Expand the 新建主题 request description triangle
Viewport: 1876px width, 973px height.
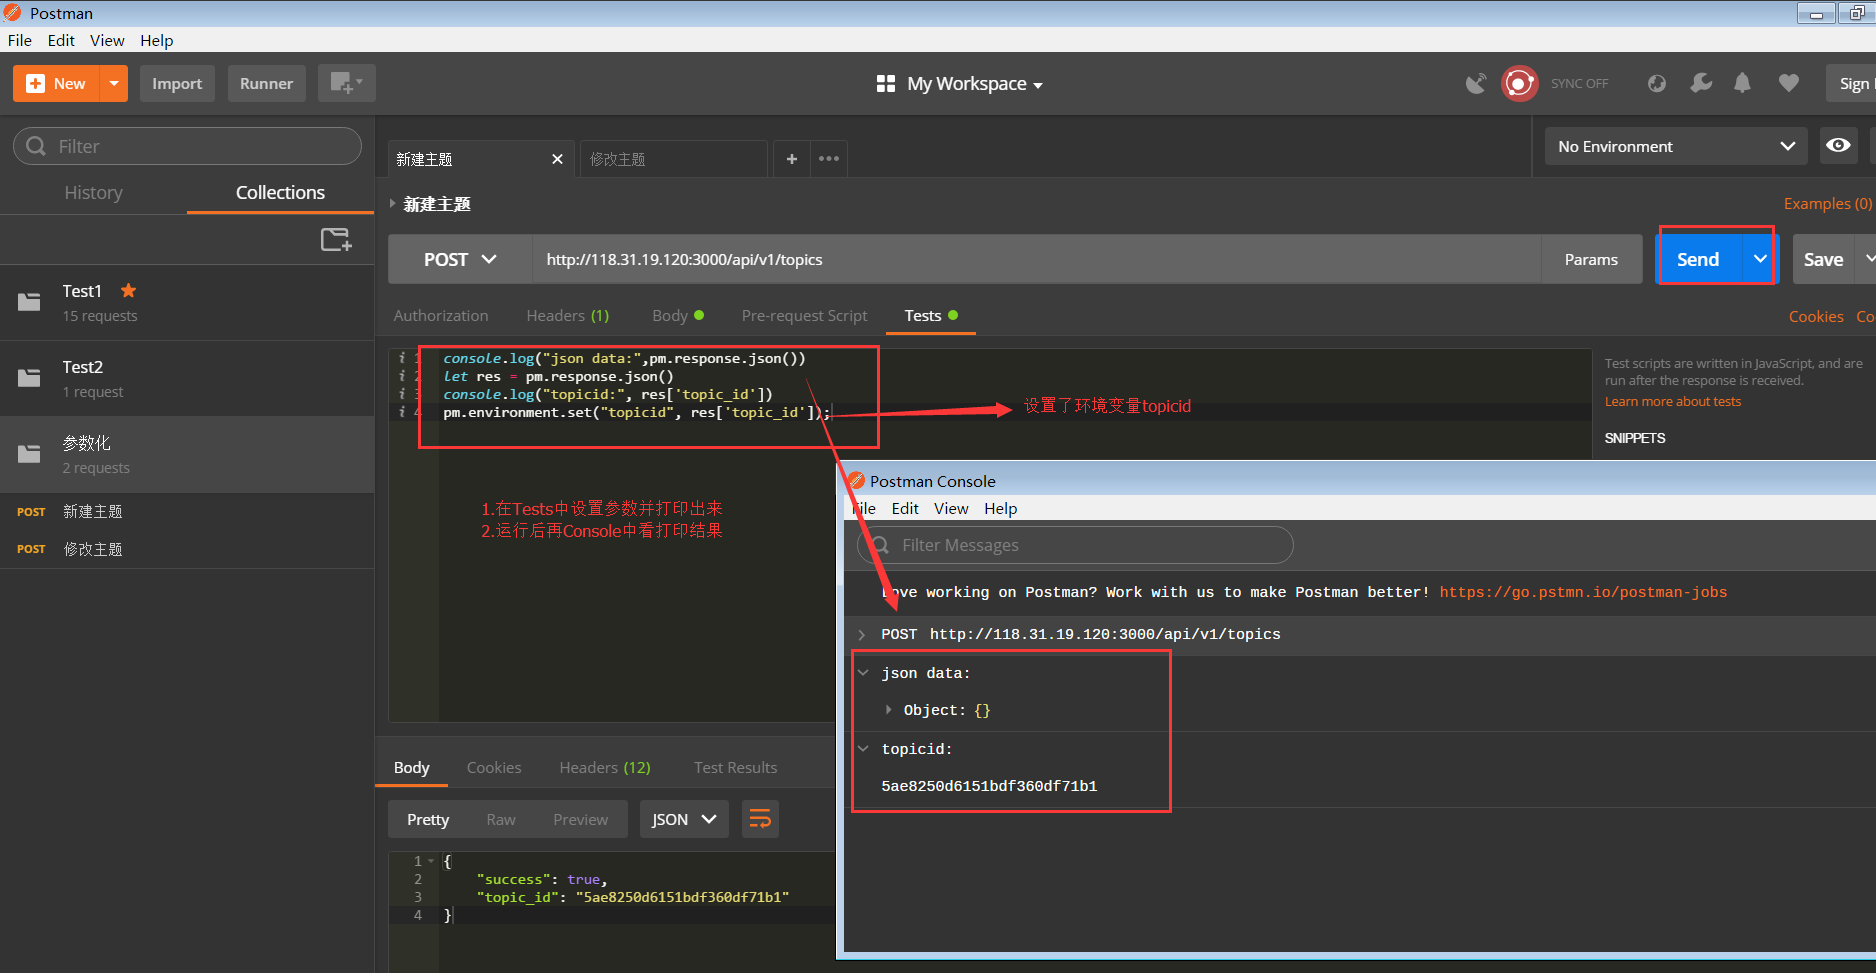(x=393, y=203)
